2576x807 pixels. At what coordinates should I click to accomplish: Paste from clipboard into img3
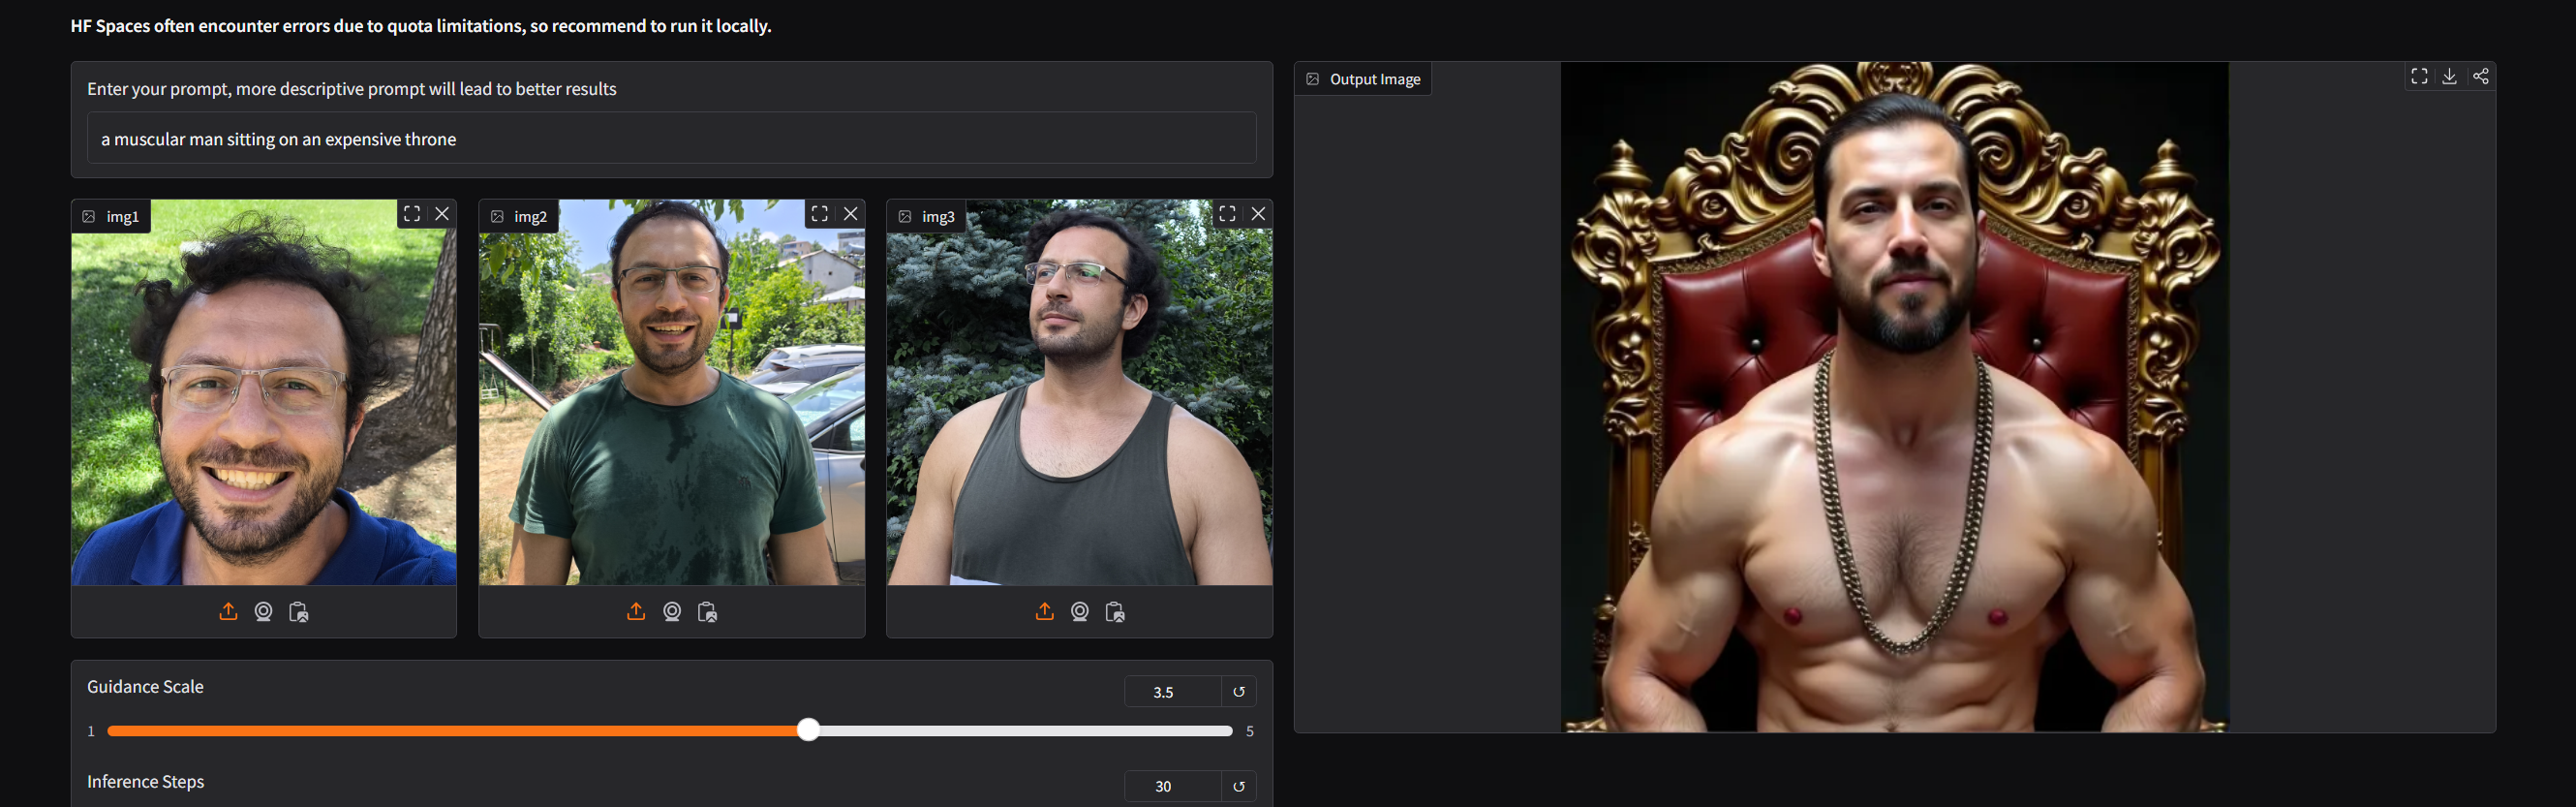click(x=1115, y=612)
